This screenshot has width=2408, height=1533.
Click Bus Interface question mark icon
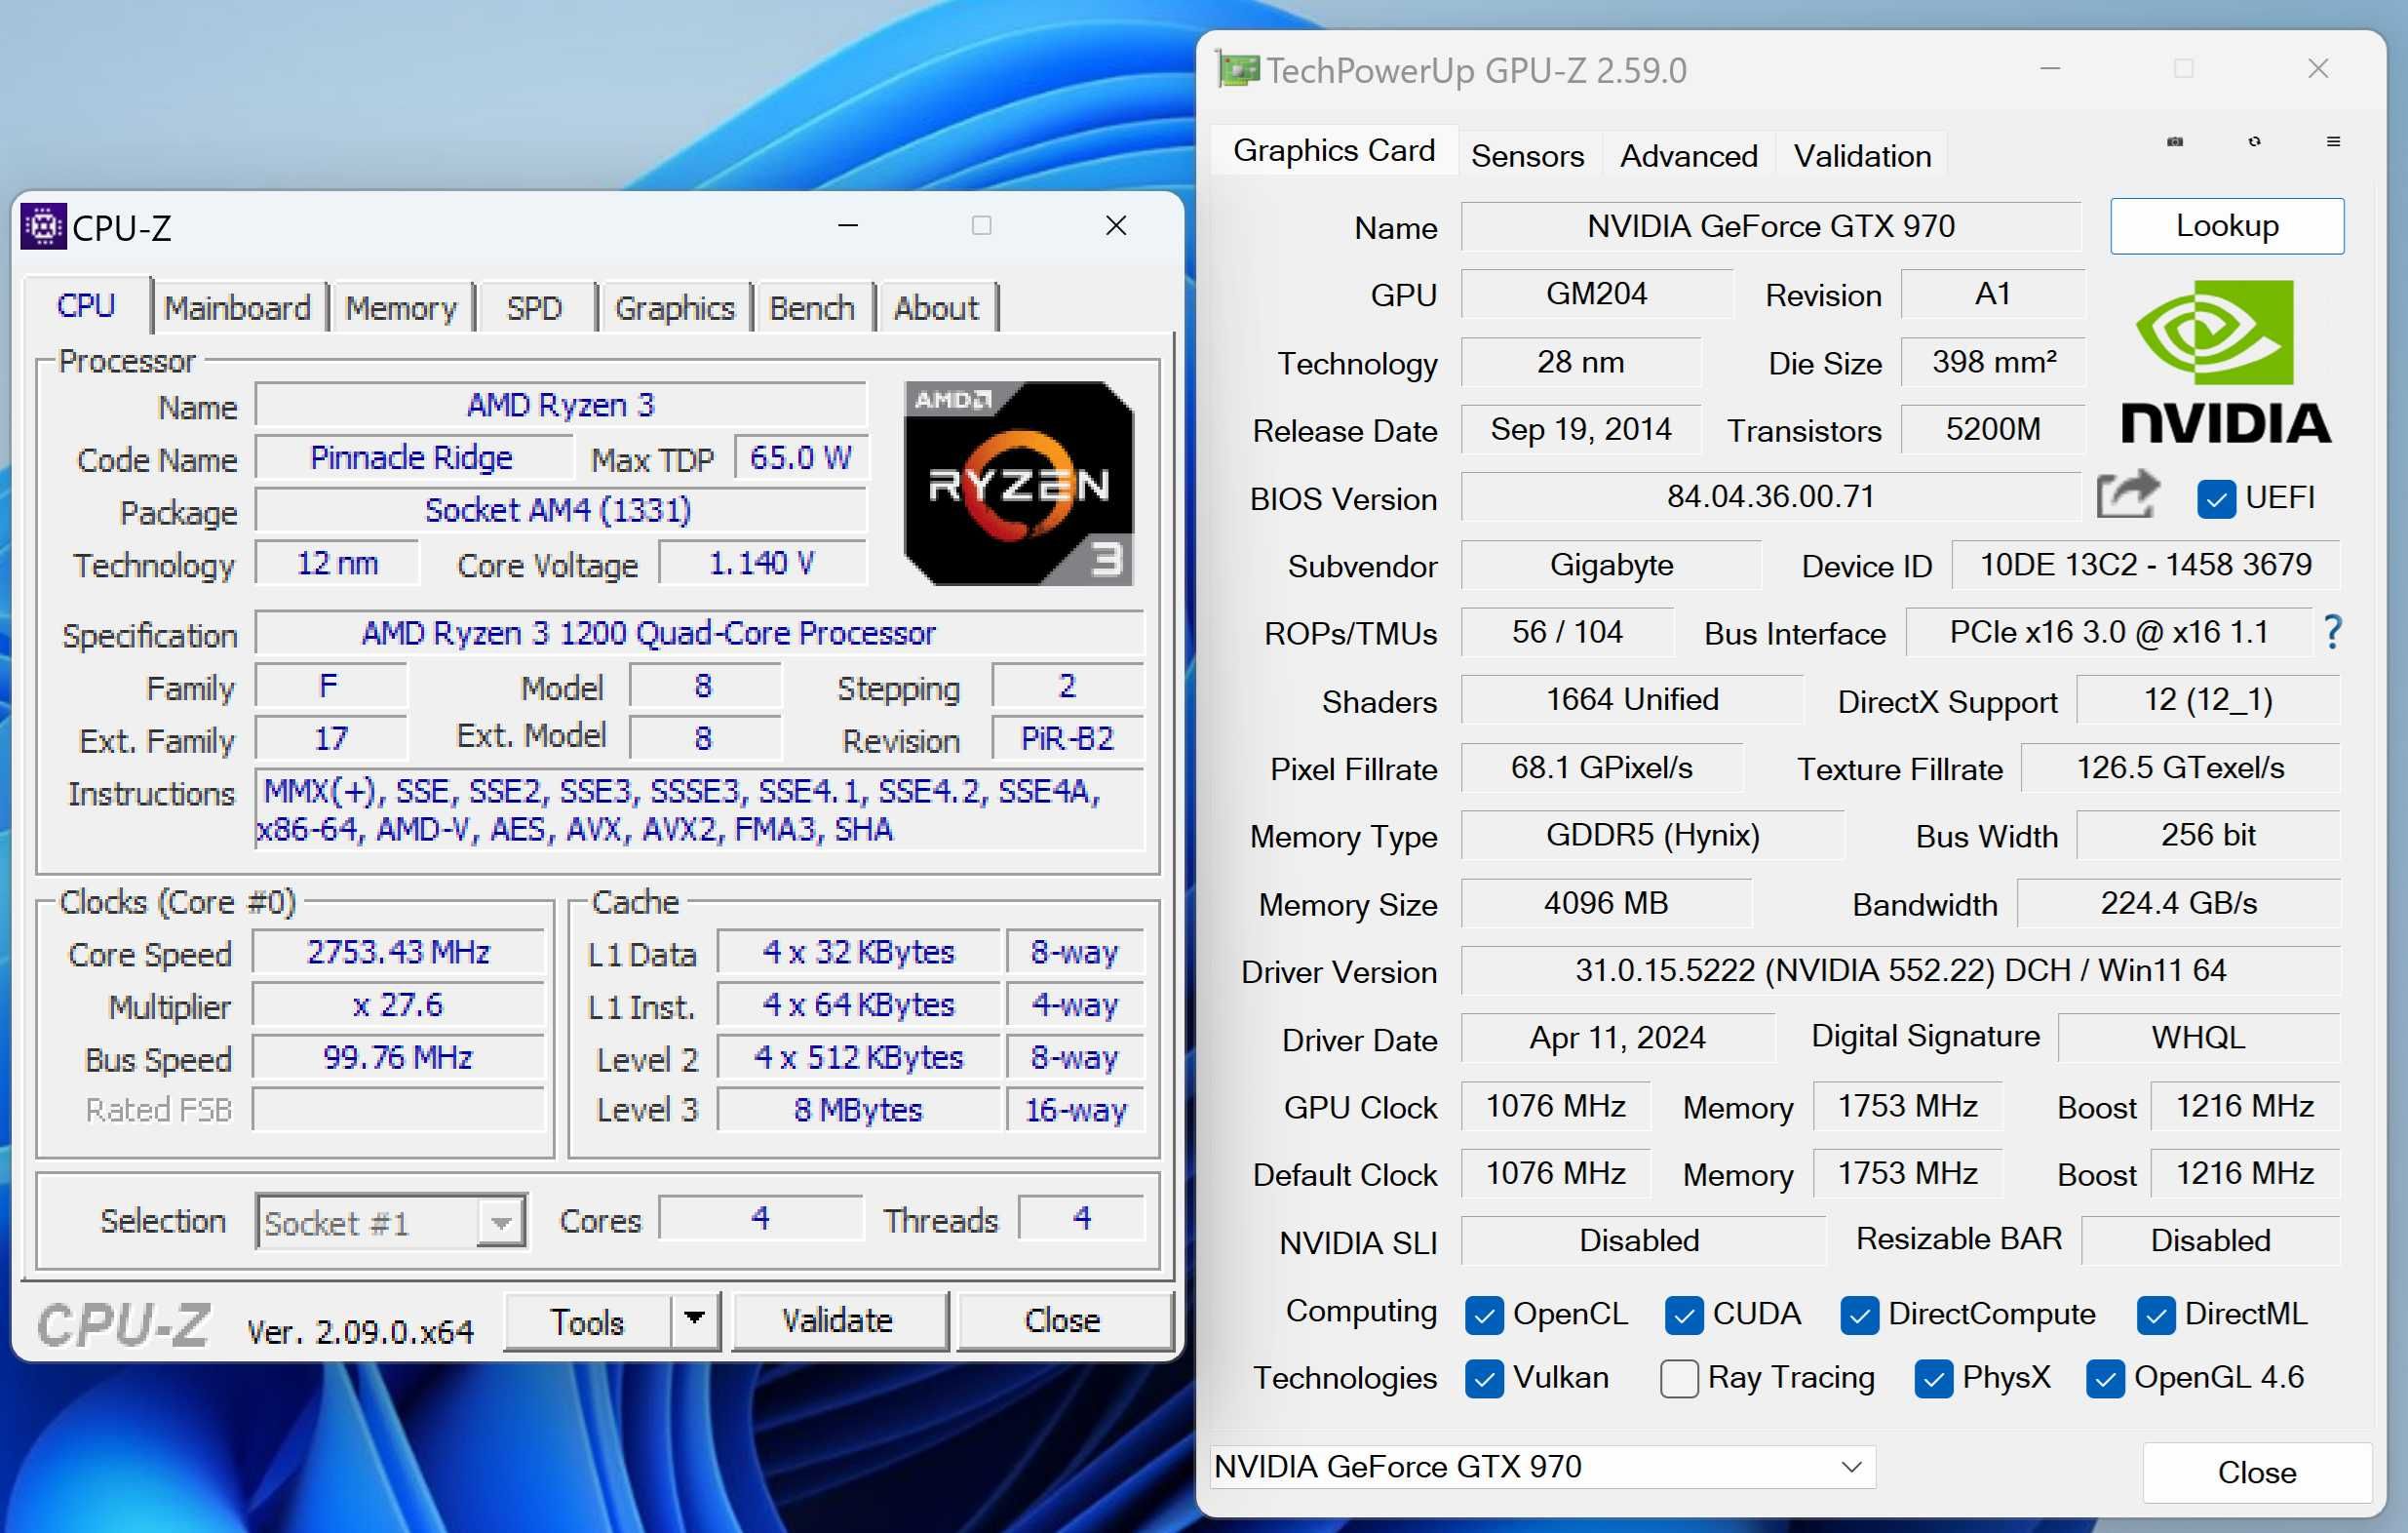pyautogui.click(x=2333, y=632)
